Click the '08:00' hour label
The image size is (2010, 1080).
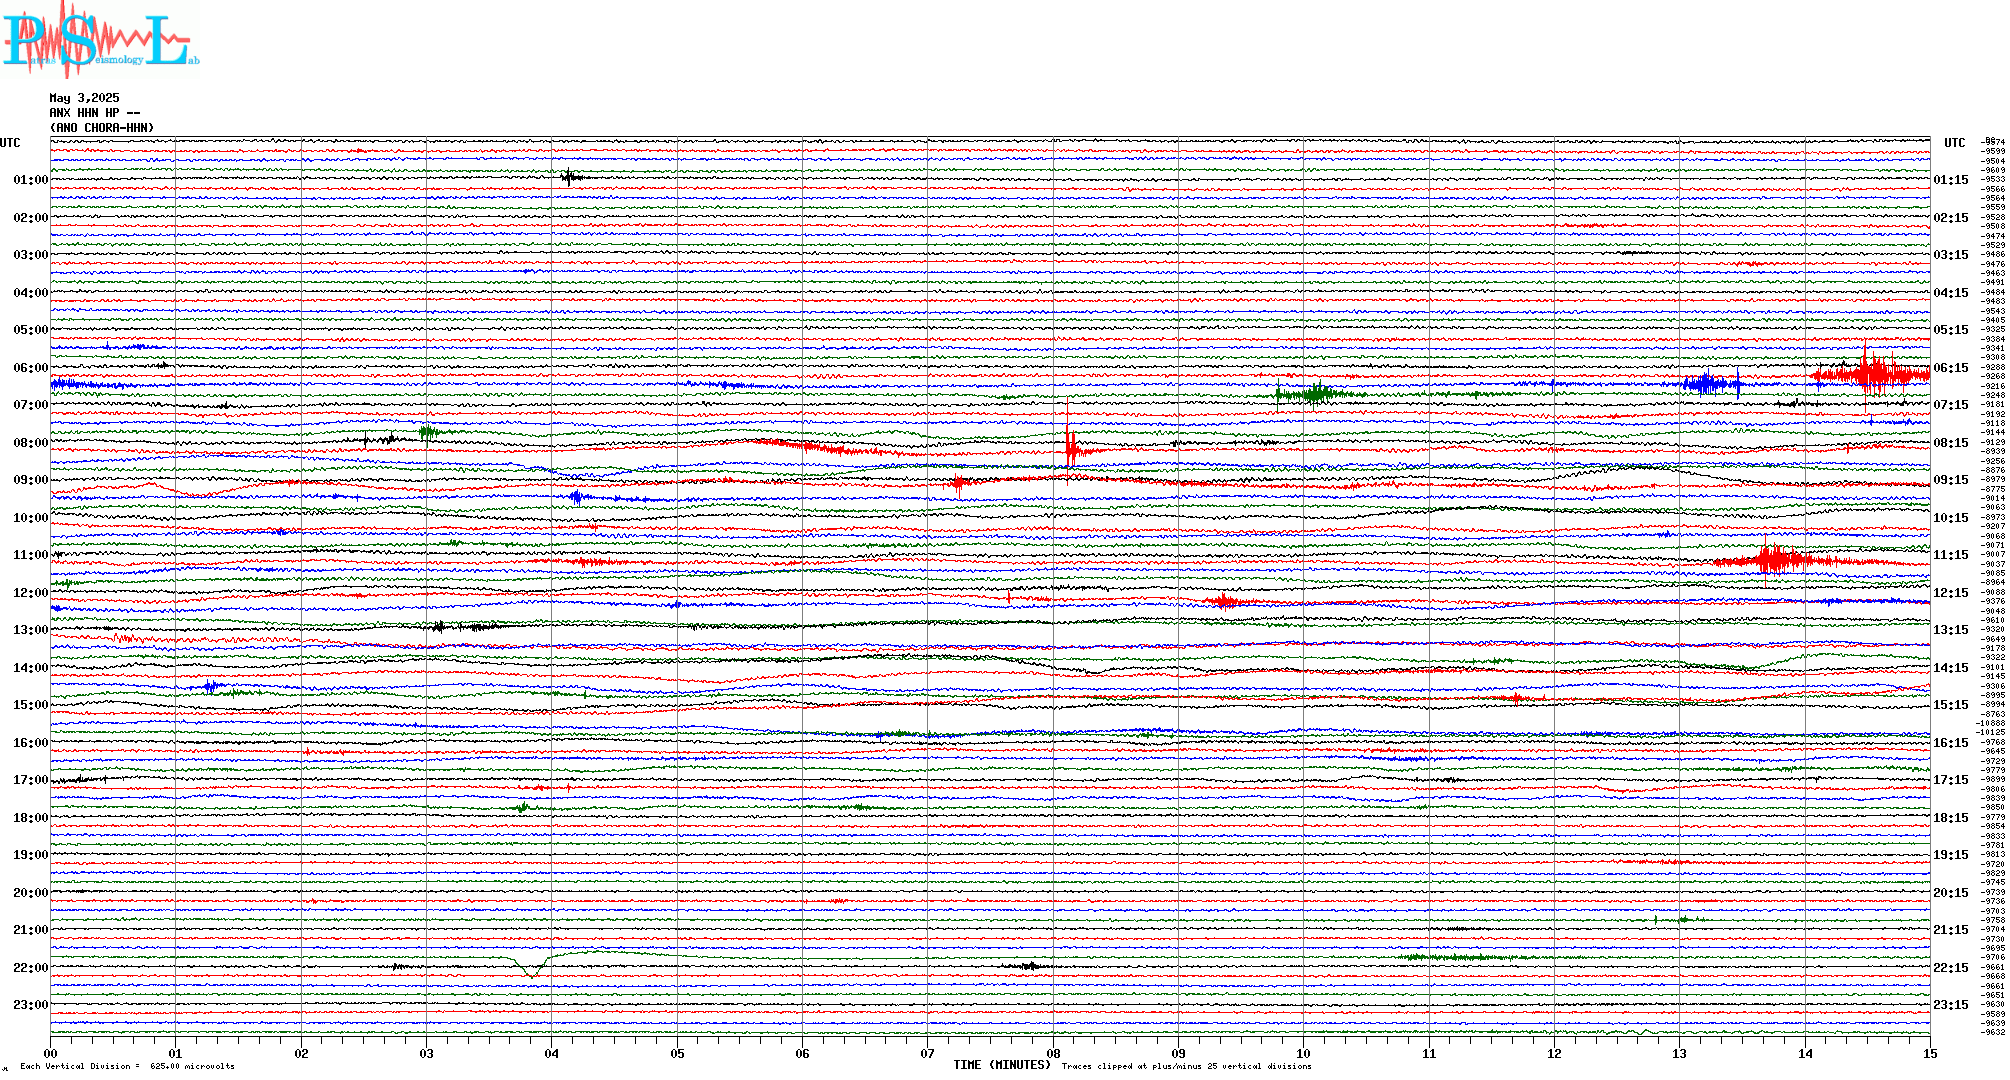31,443
